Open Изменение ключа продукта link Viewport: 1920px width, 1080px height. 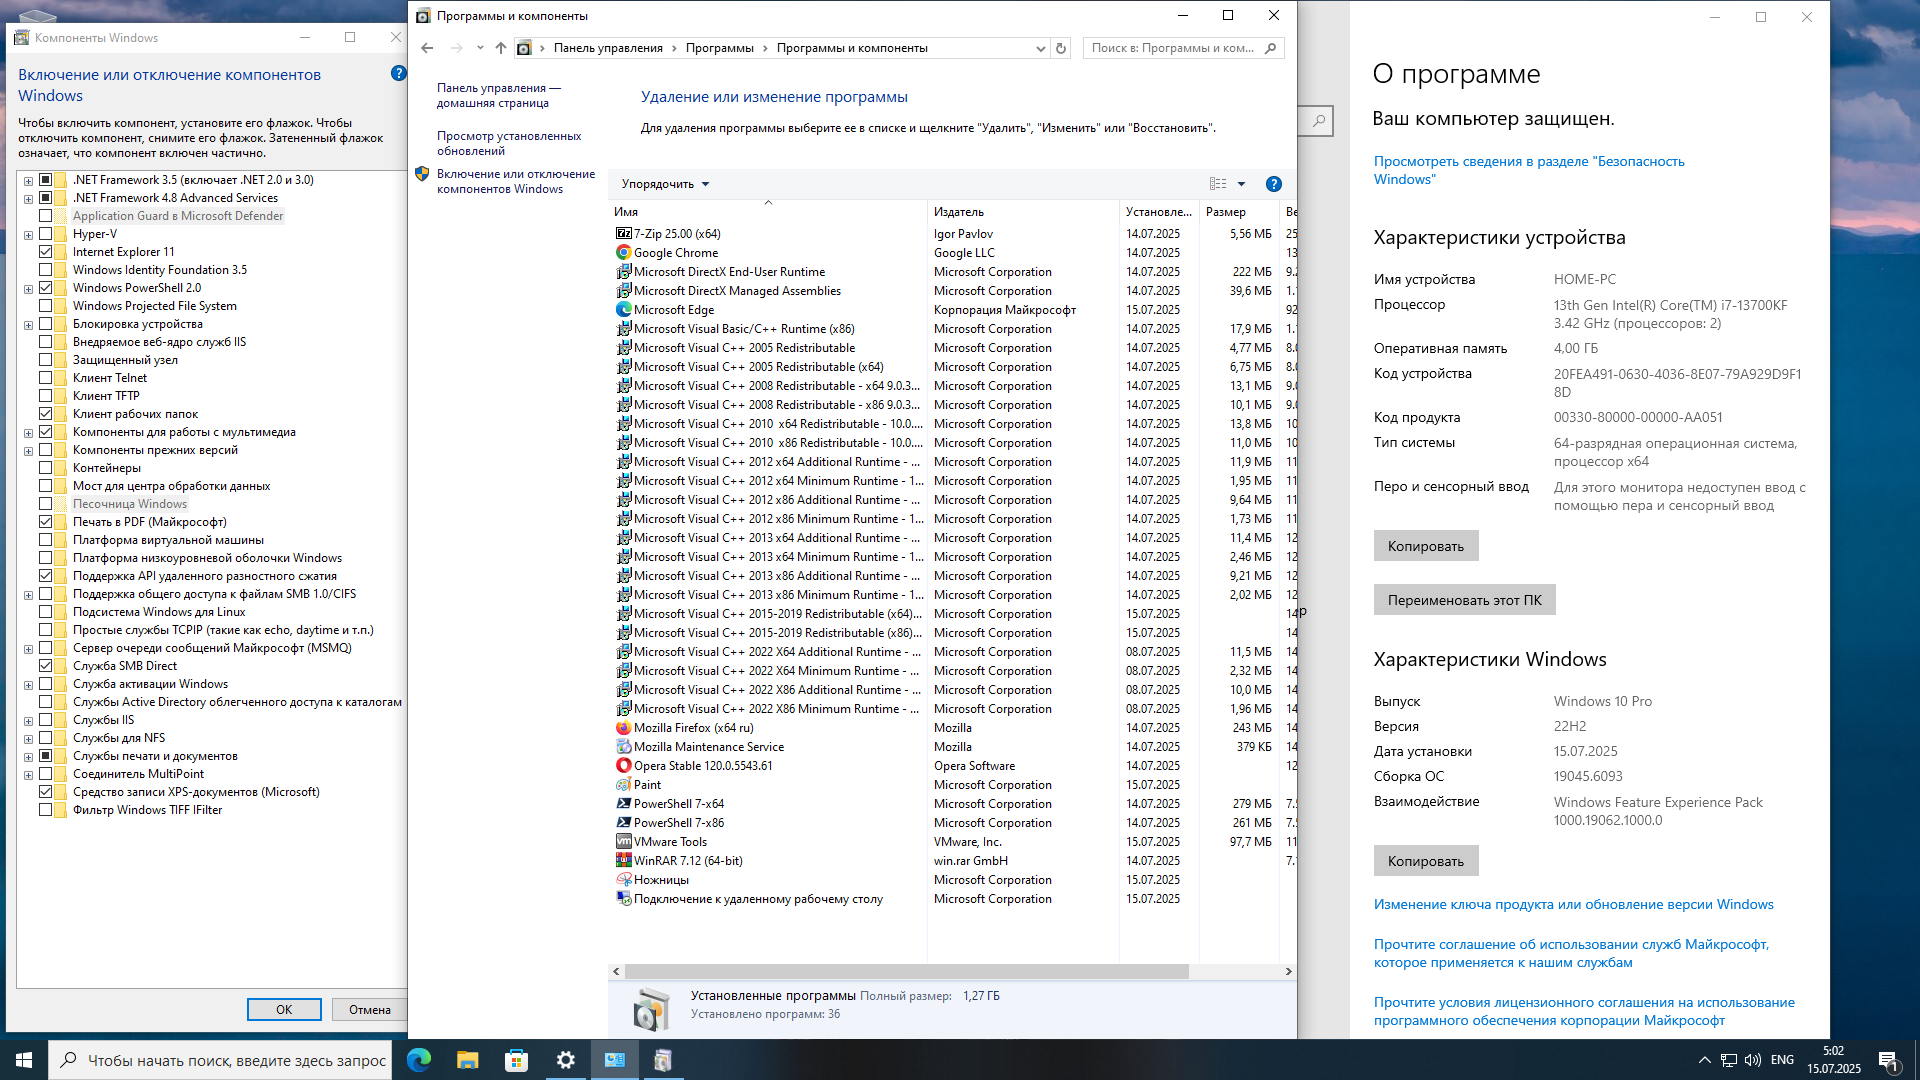[x=1573, y=904]
